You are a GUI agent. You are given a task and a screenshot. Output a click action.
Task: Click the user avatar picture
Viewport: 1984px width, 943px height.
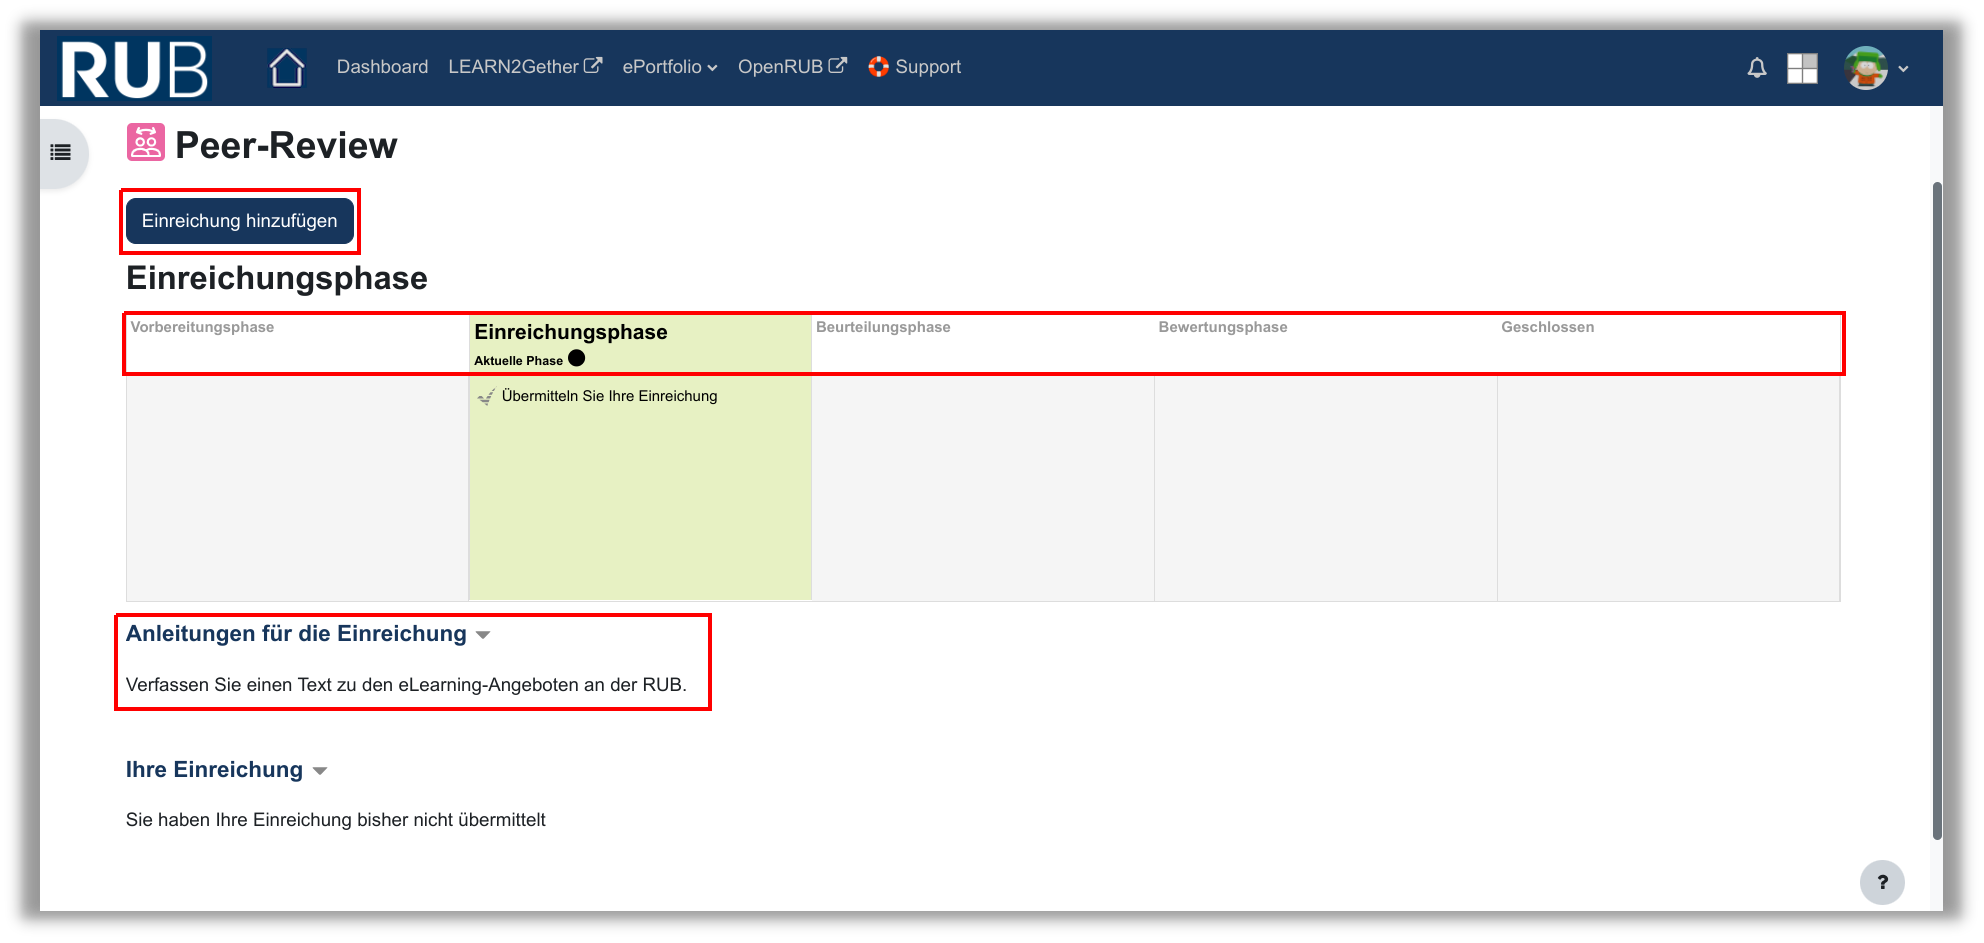click(1865, 68)
